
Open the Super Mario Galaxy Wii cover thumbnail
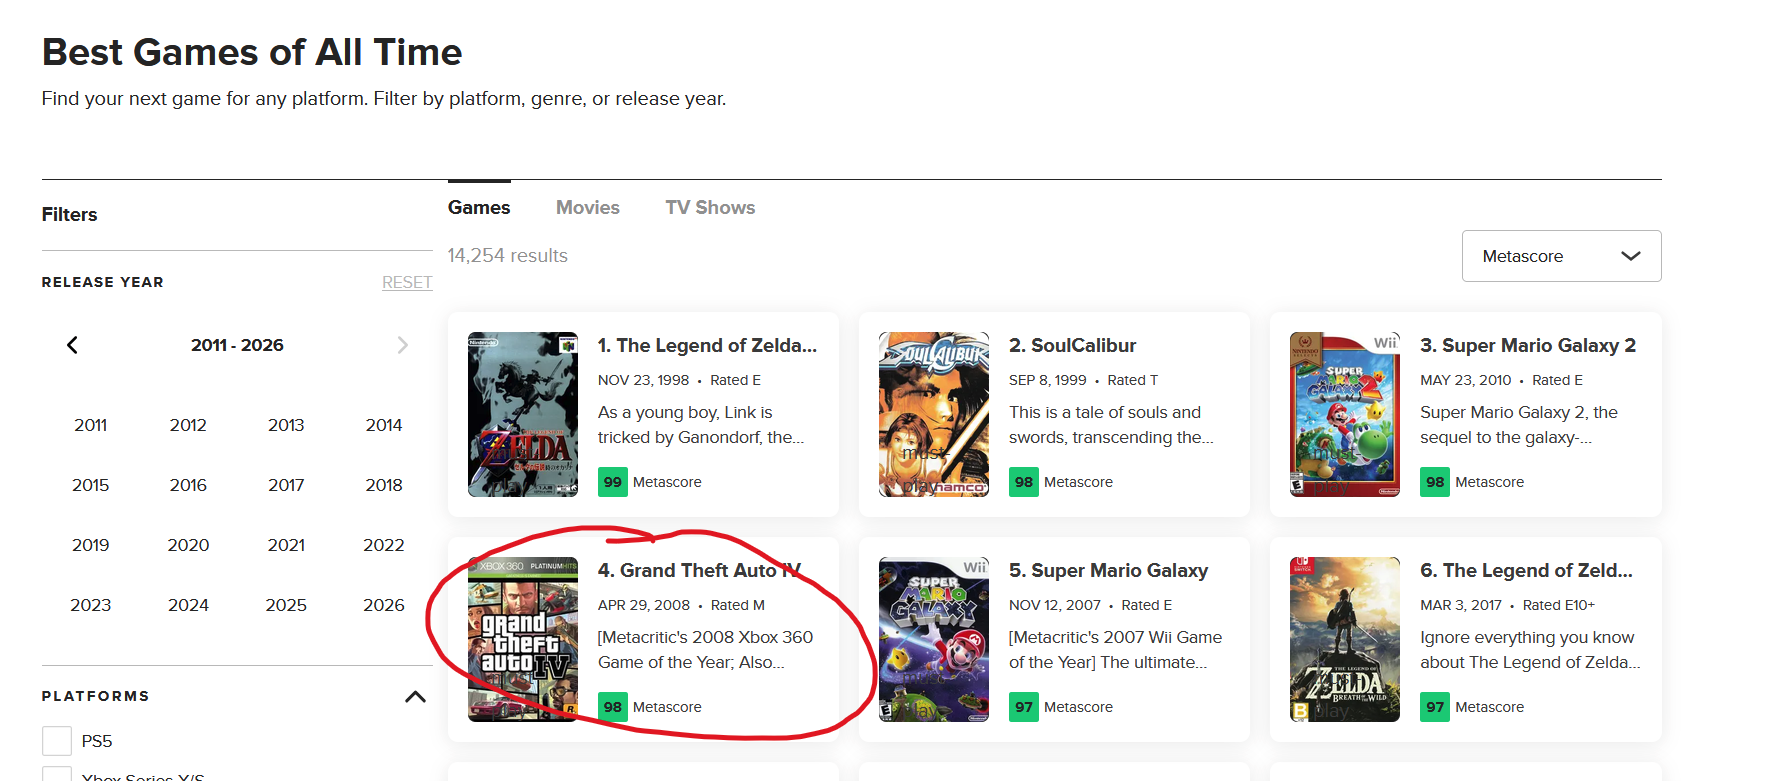pyautogui.click(x=934, y=639)
